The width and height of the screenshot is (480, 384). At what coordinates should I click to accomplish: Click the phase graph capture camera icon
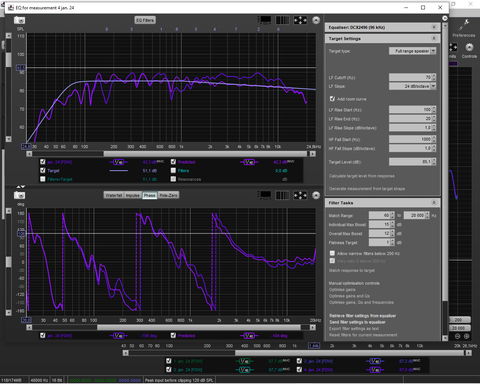(x=19, y=195)
